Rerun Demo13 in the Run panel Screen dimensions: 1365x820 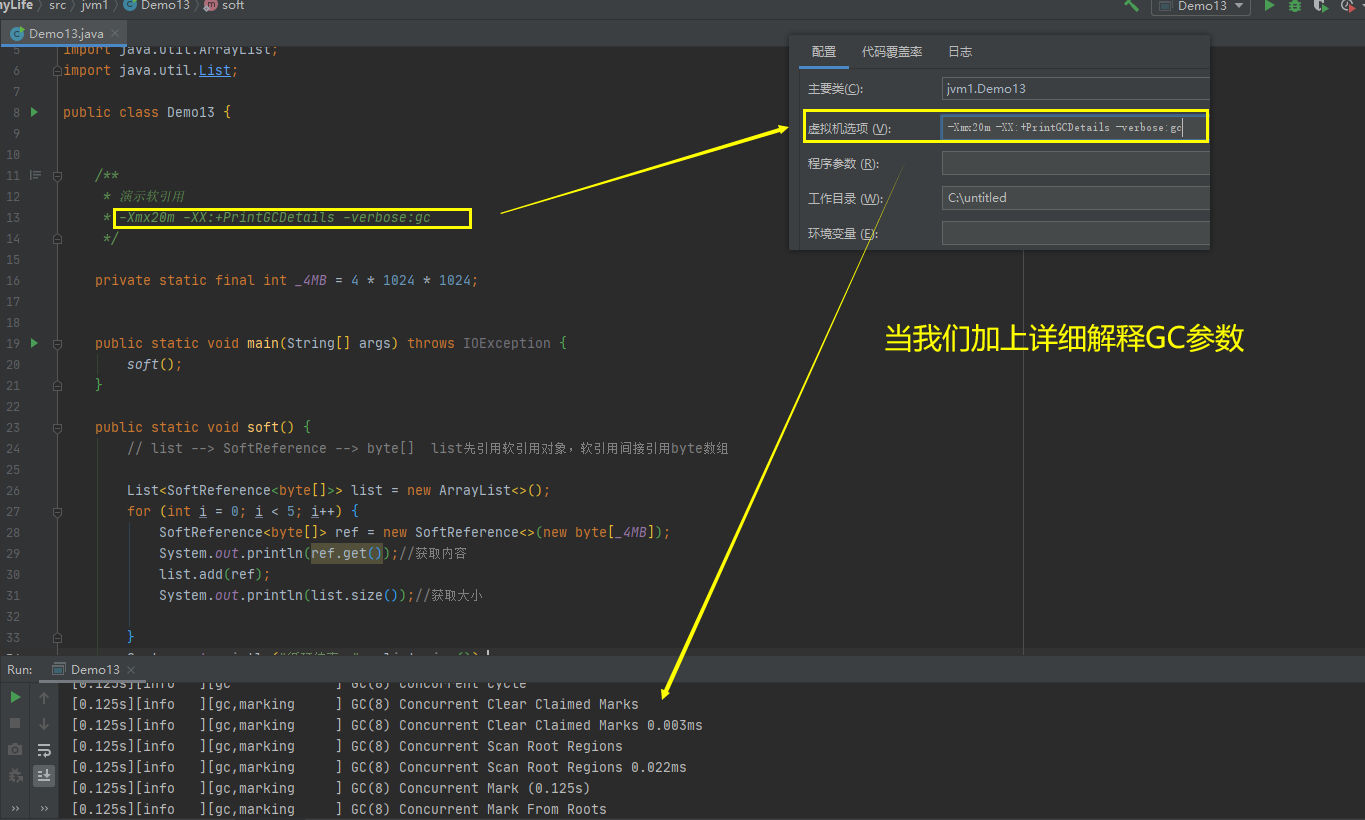coord(15,697)
